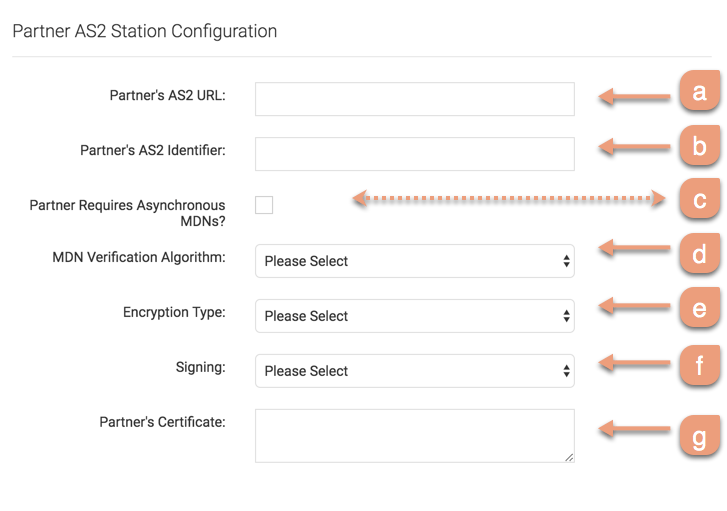Click the orange 'a' callout badge
727x511 pixels.
click(699, 93)
